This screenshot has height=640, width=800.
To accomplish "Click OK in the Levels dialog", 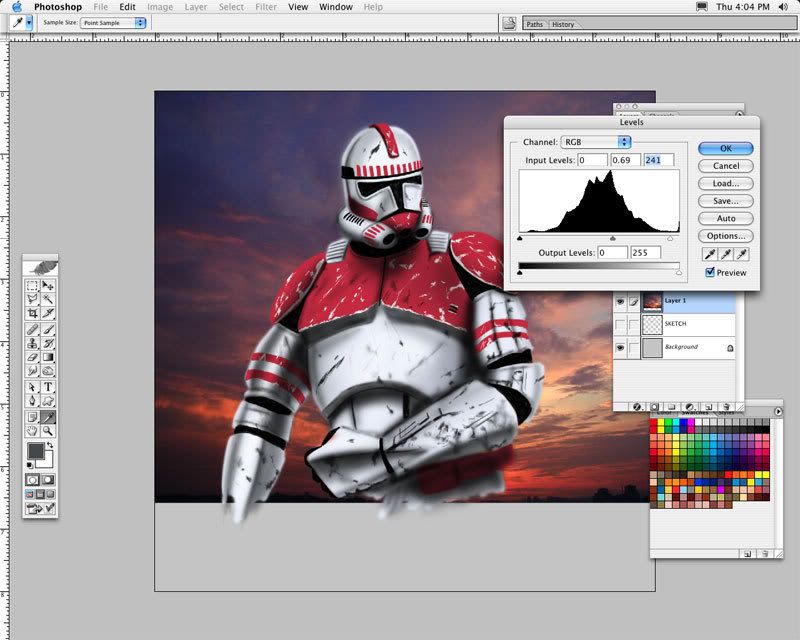I will 726,149.
